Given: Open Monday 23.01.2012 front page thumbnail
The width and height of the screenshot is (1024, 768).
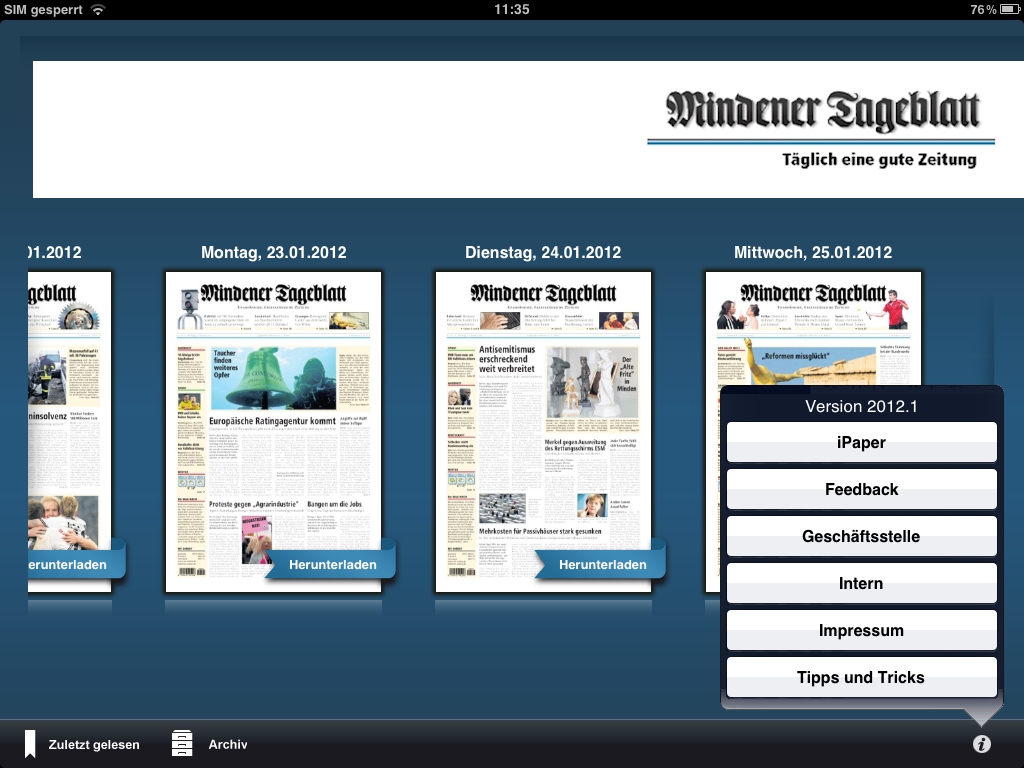Looking at the screenshot, I should (273, 432).
